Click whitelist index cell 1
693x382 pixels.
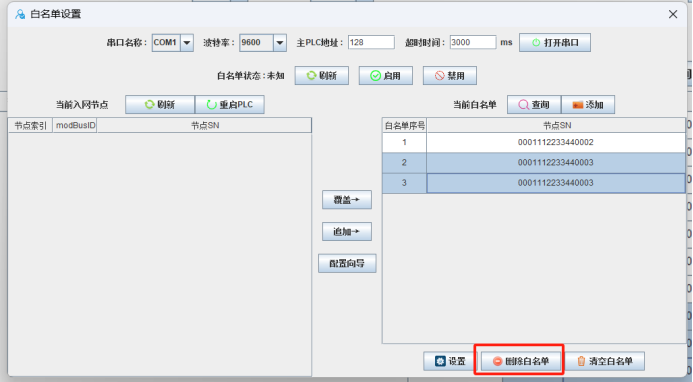click(404, 142)
